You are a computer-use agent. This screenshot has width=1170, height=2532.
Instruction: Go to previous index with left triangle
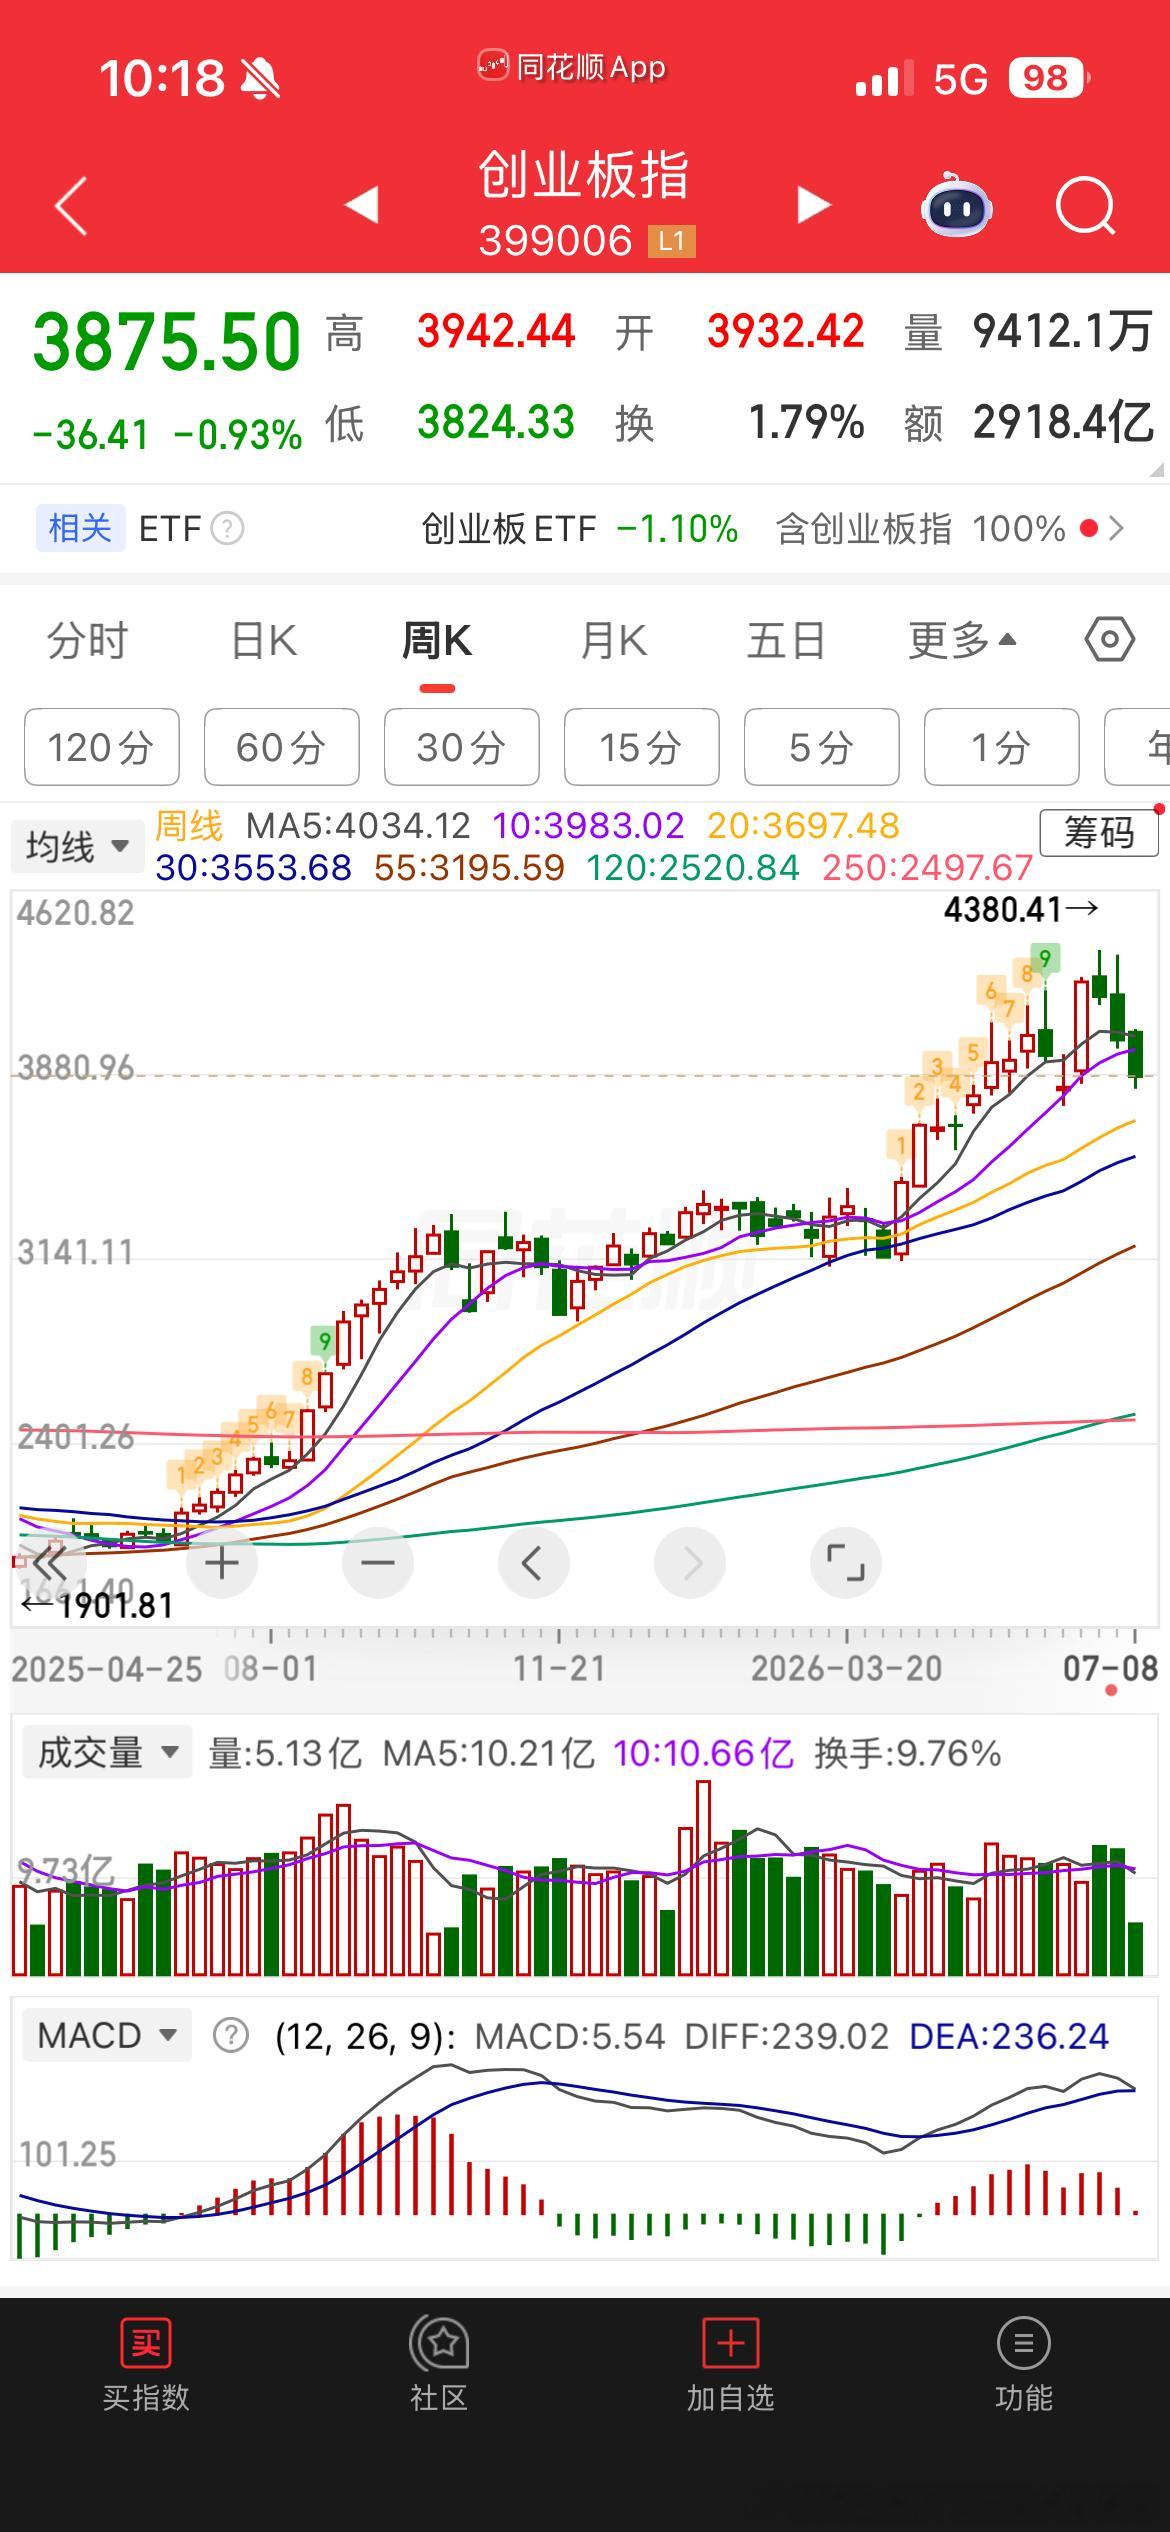tap(362, 204)
